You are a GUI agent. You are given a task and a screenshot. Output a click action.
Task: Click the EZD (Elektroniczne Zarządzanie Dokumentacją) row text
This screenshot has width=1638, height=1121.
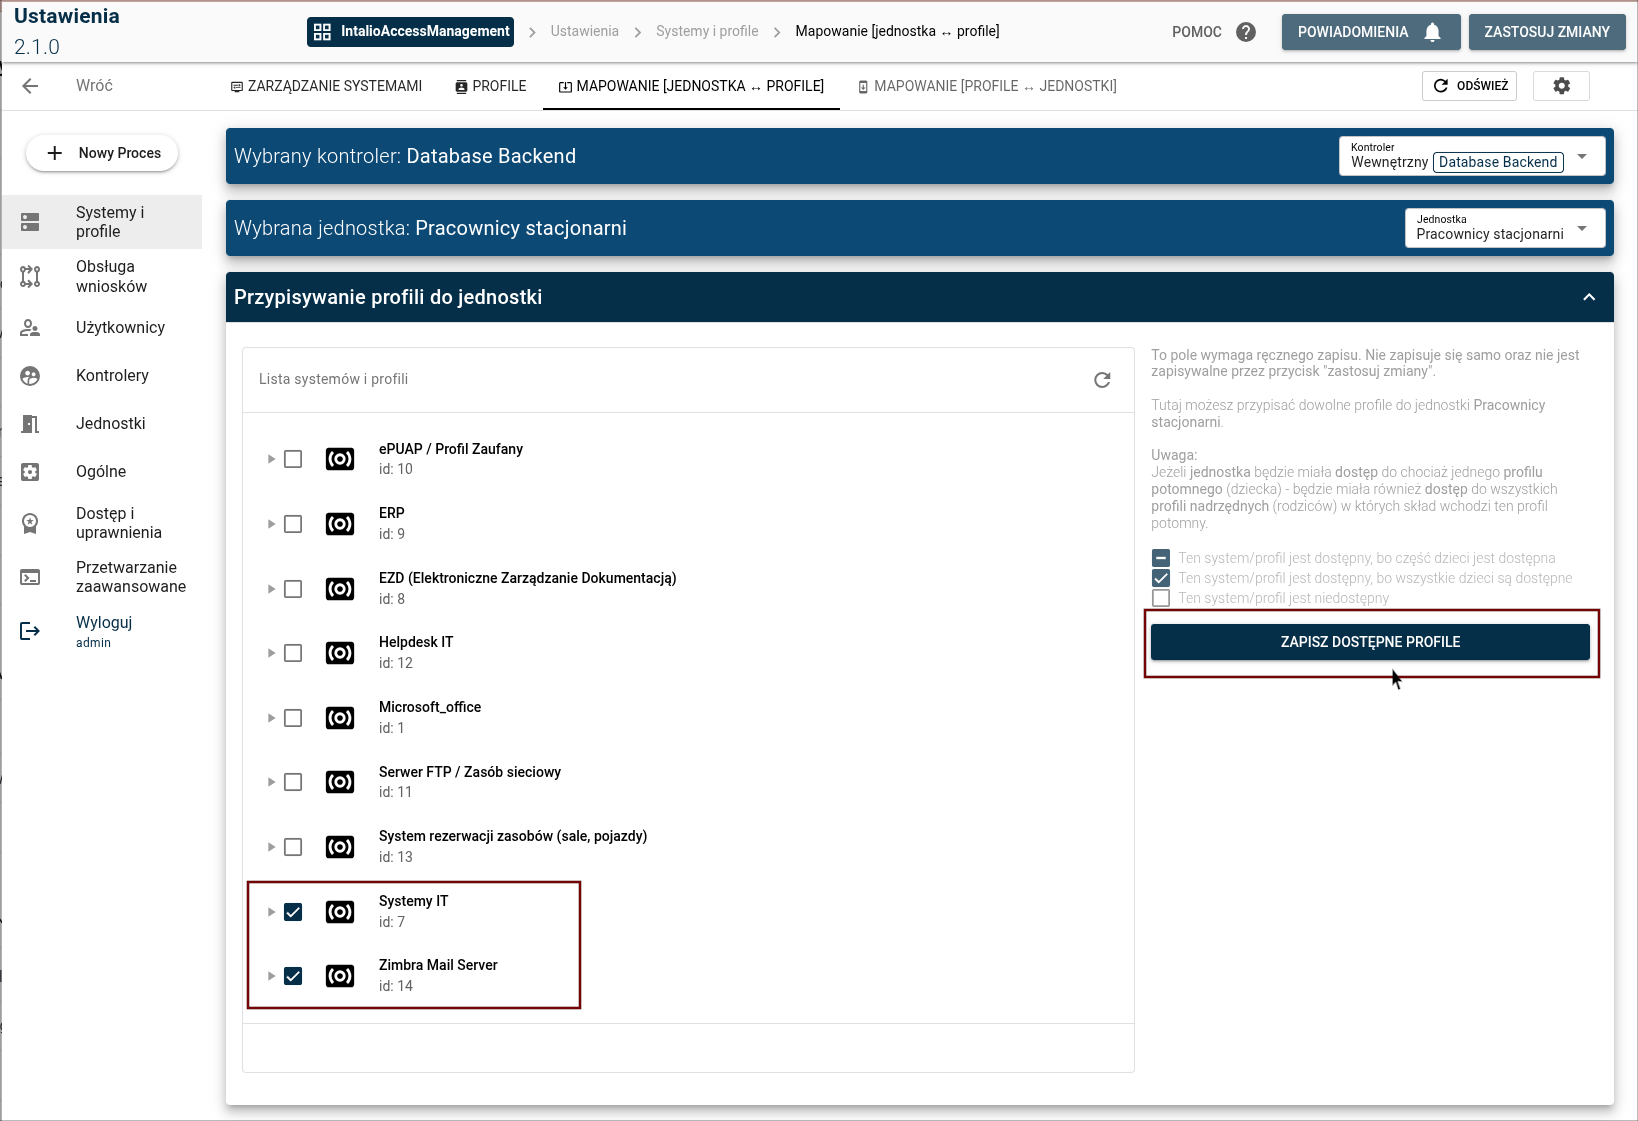(x=527, y=578)
